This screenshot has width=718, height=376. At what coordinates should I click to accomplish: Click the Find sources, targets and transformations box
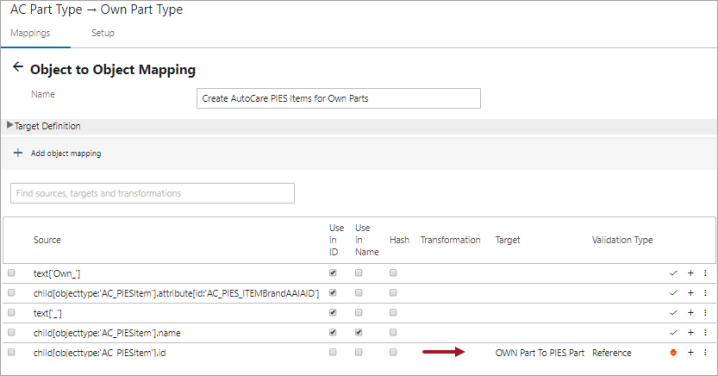152,193
